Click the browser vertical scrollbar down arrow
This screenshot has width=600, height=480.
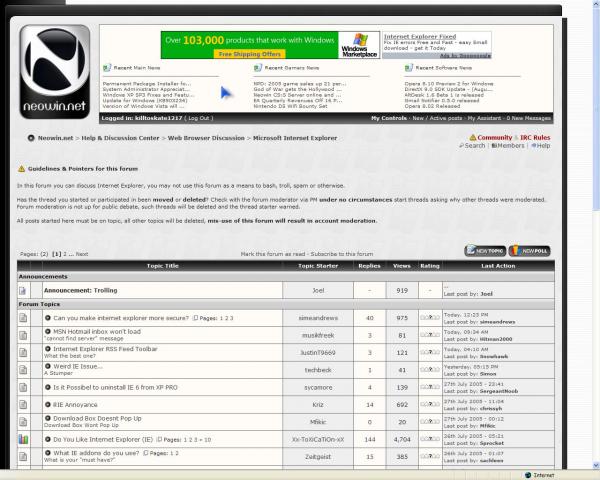click(x=596, y=465)
